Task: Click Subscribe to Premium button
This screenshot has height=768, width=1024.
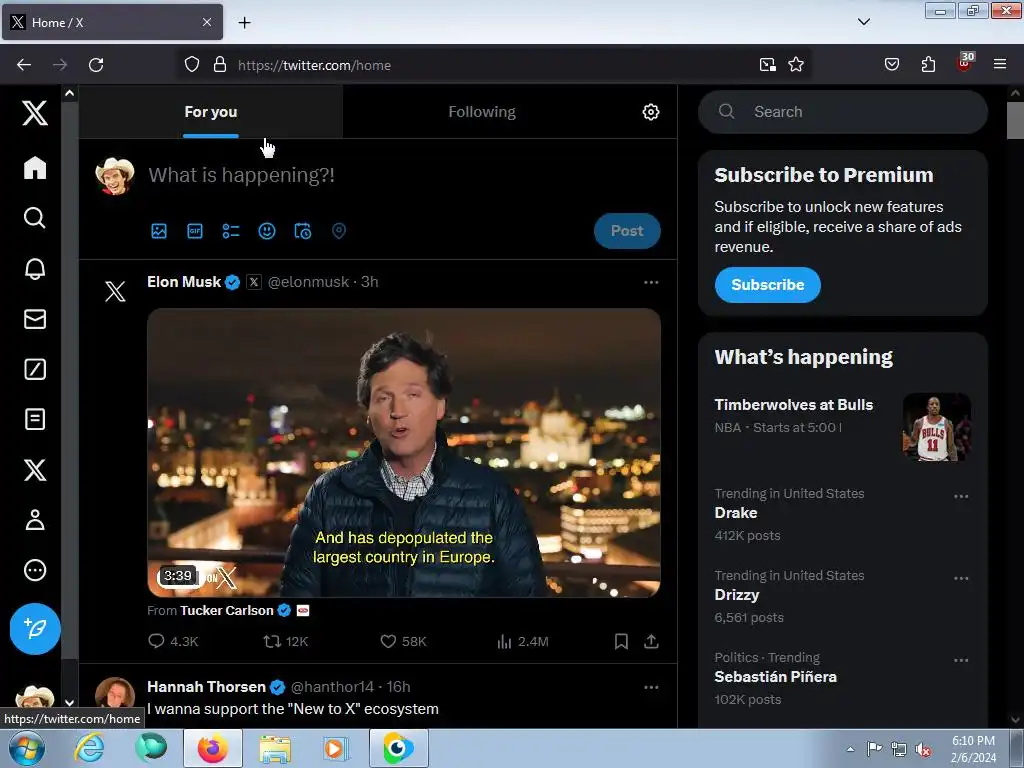Action: tap(767, 285)
